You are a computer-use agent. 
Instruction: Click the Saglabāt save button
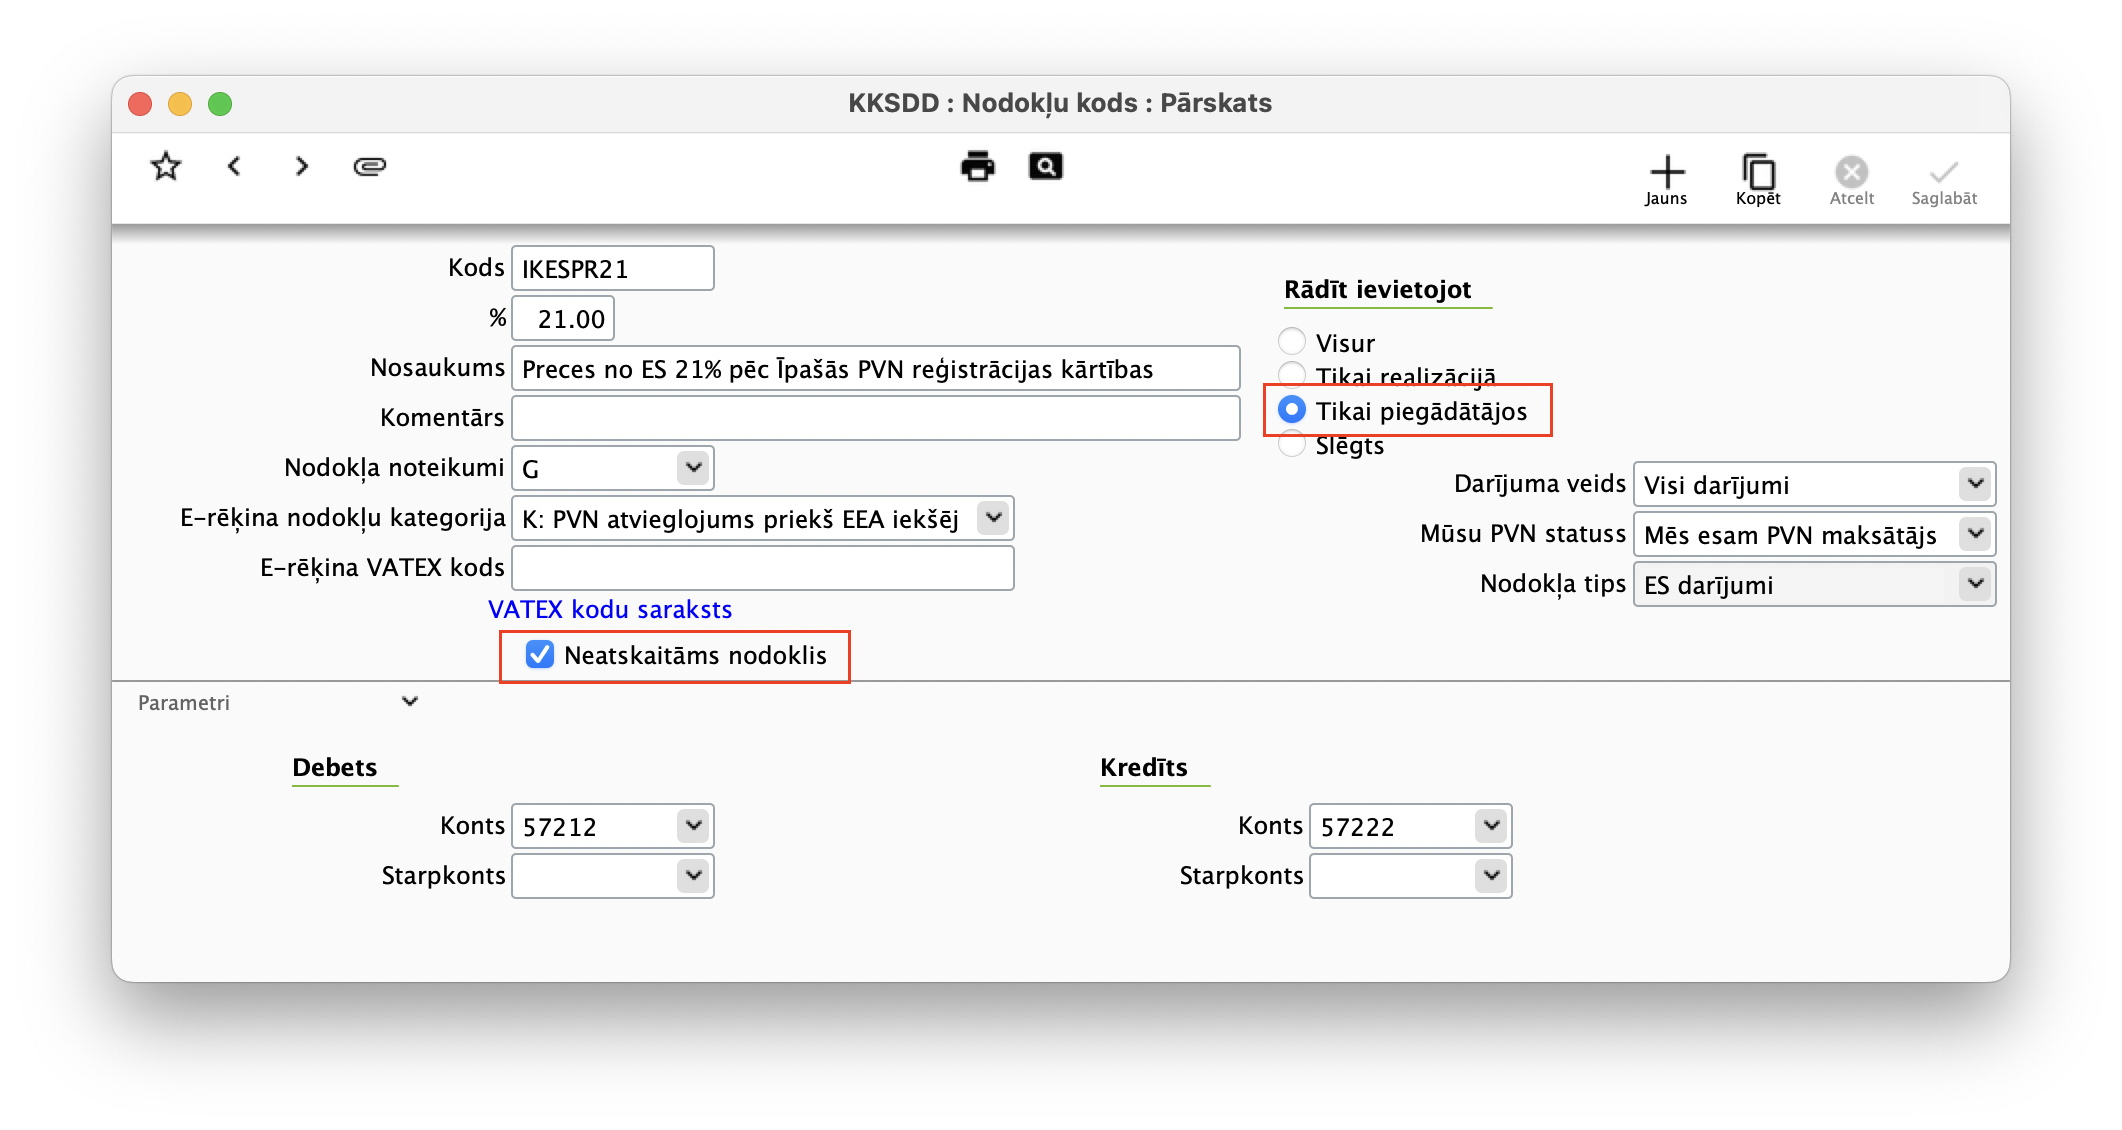[x=1944, y=180]
